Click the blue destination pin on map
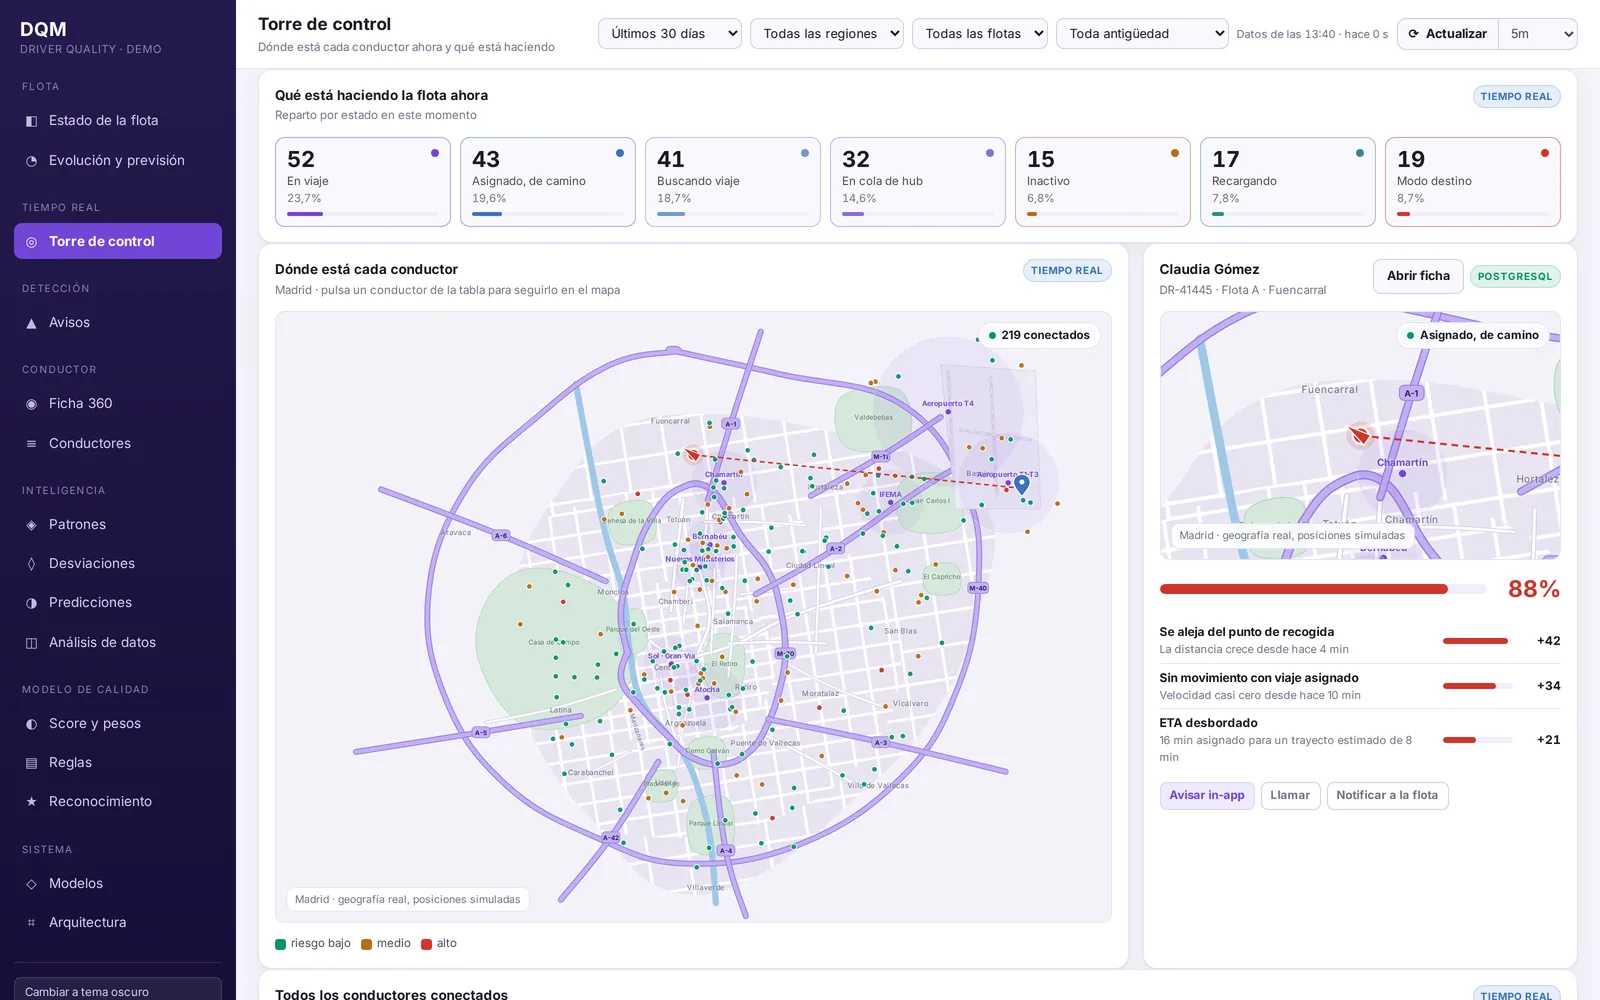1600x1000 pixels. tap(1022, 484)
